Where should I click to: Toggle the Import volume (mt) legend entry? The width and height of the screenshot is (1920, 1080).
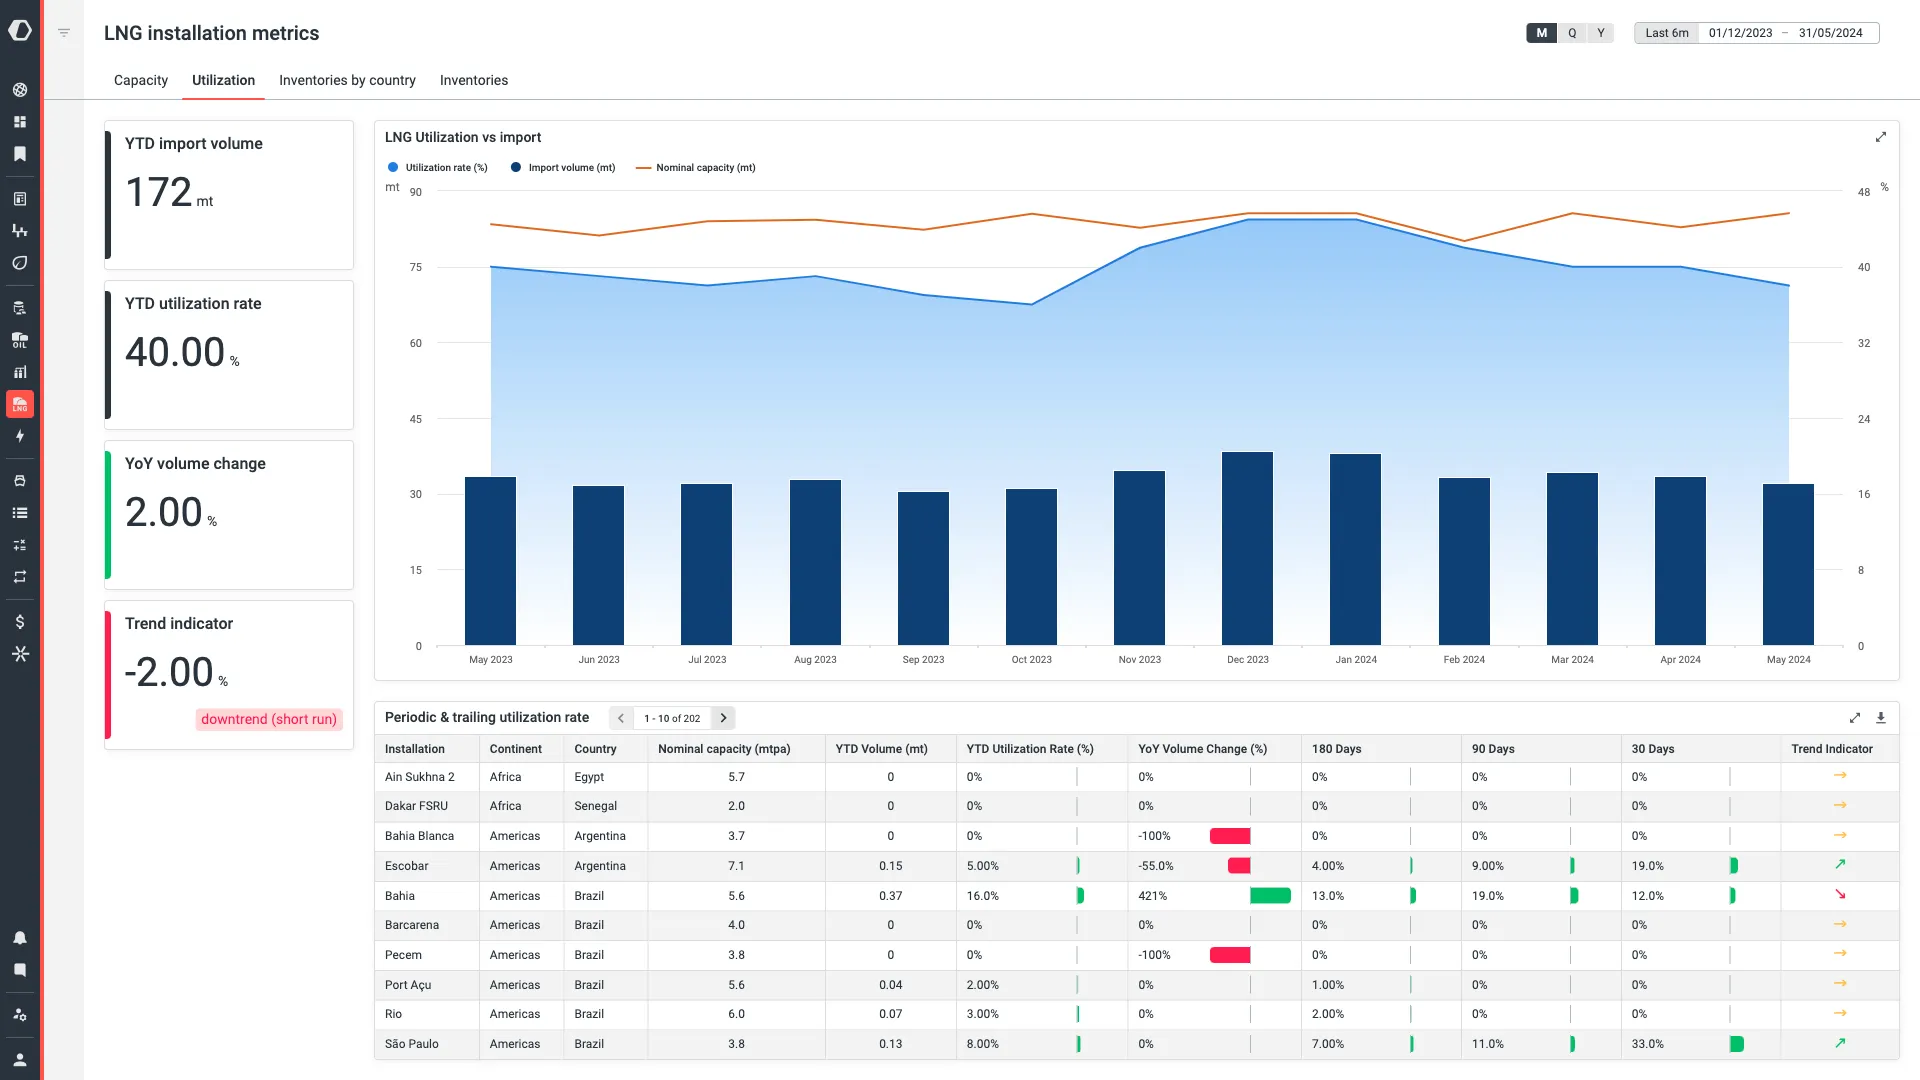pos(563,167)
